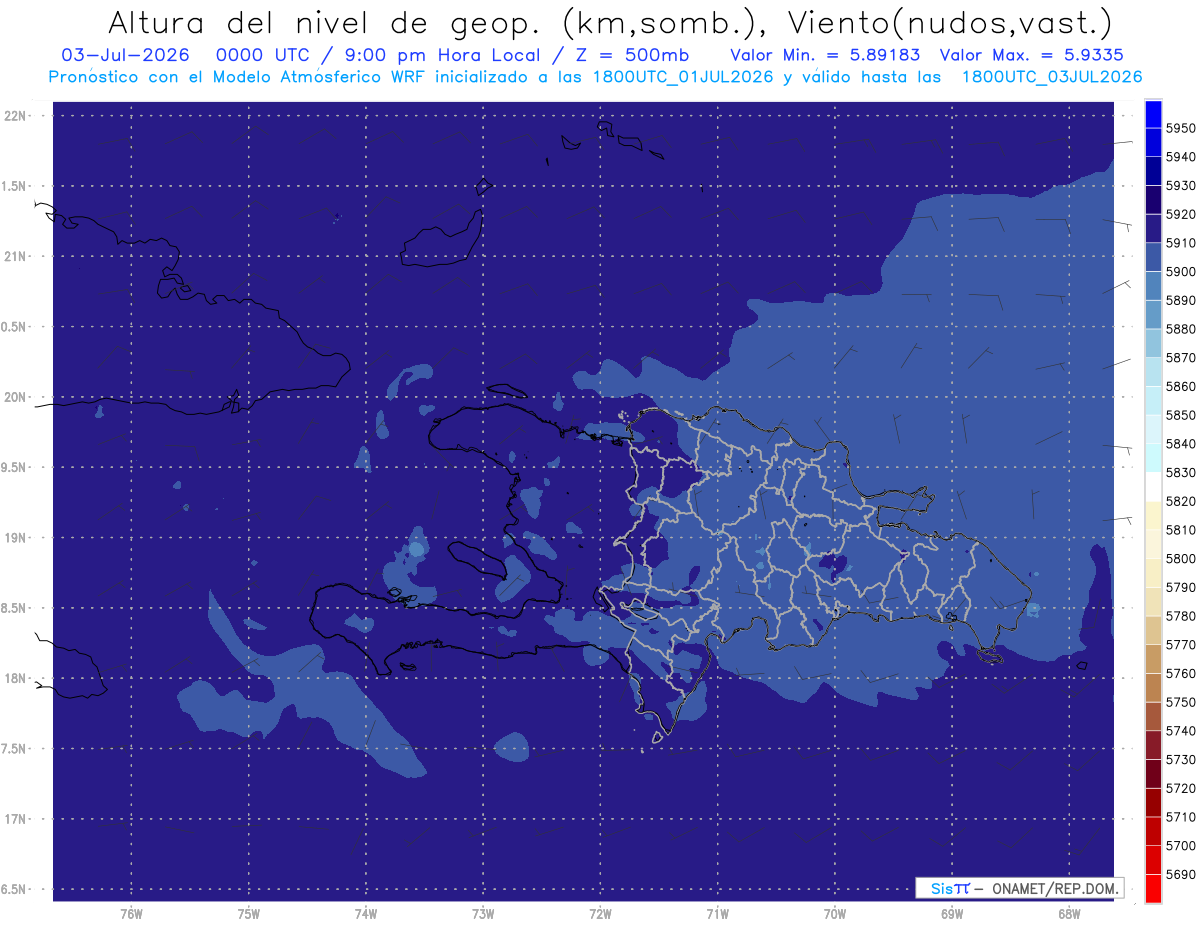1200x927 pixels.
Task: Click the '5800' colorbar value
Action: [1181, 558]
